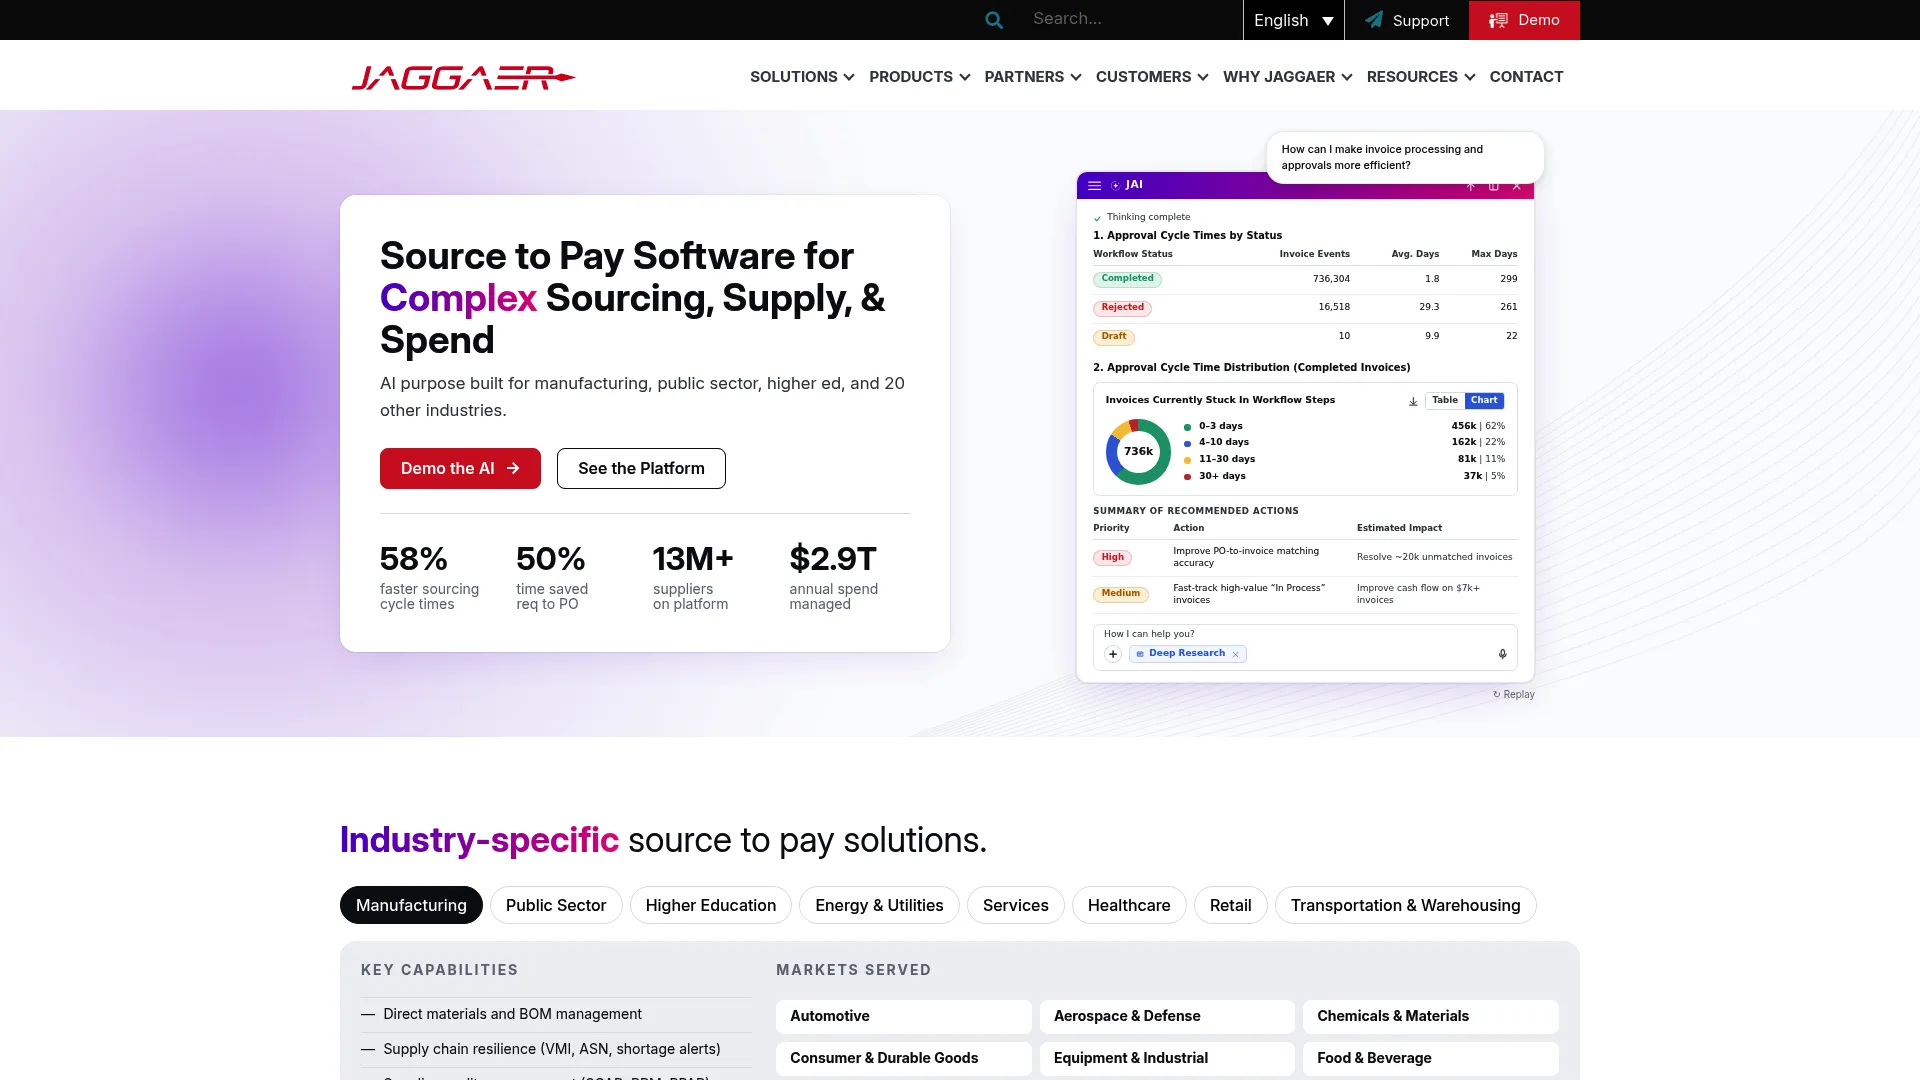Click the See the Platform button
Screen dimensions: 1920x1080
tap(641, 468)
